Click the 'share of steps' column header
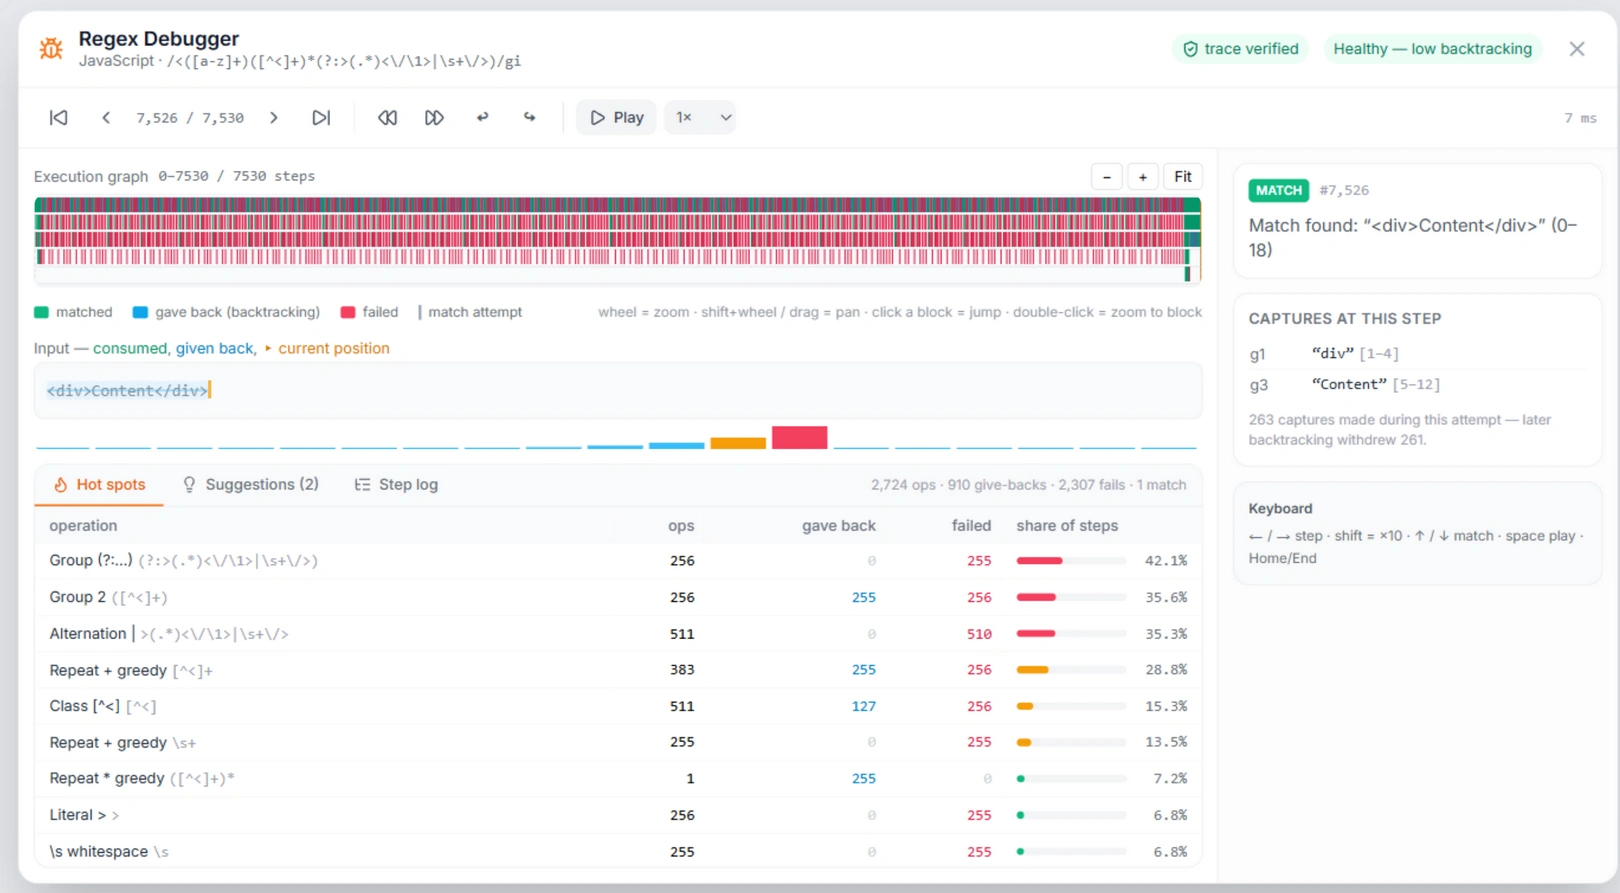This screenshot has width=1620, height=893. (x=1067, y=526)
